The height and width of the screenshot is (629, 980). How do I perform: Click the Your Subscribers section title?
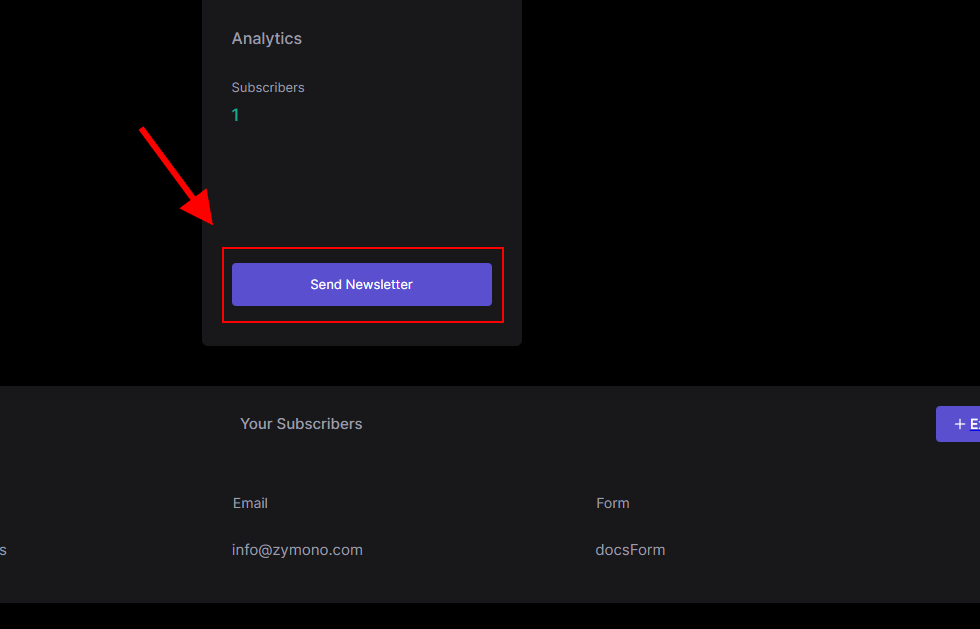click(x=301, y=424)
